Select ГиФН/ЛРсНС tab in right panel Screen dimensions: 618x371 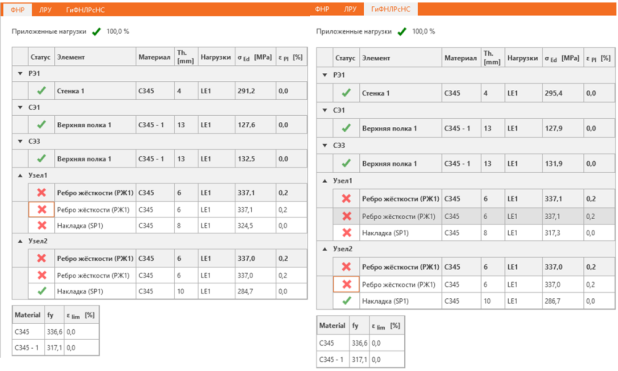[x=391, y=9]
